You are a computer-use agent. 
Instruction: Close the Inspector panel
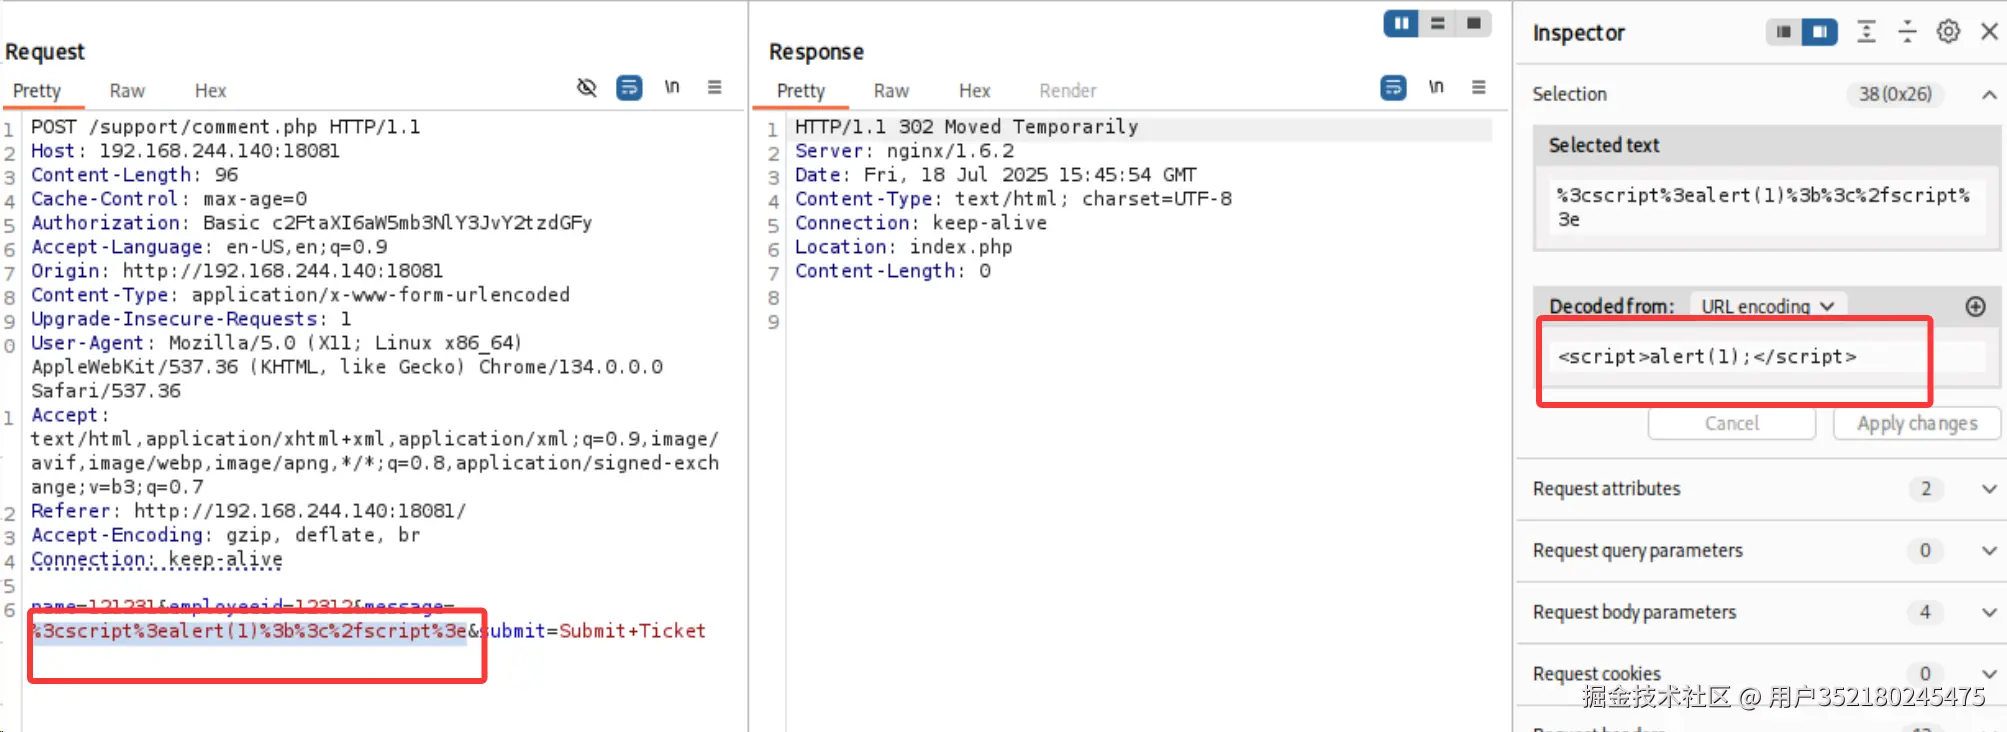point(1989,31)
